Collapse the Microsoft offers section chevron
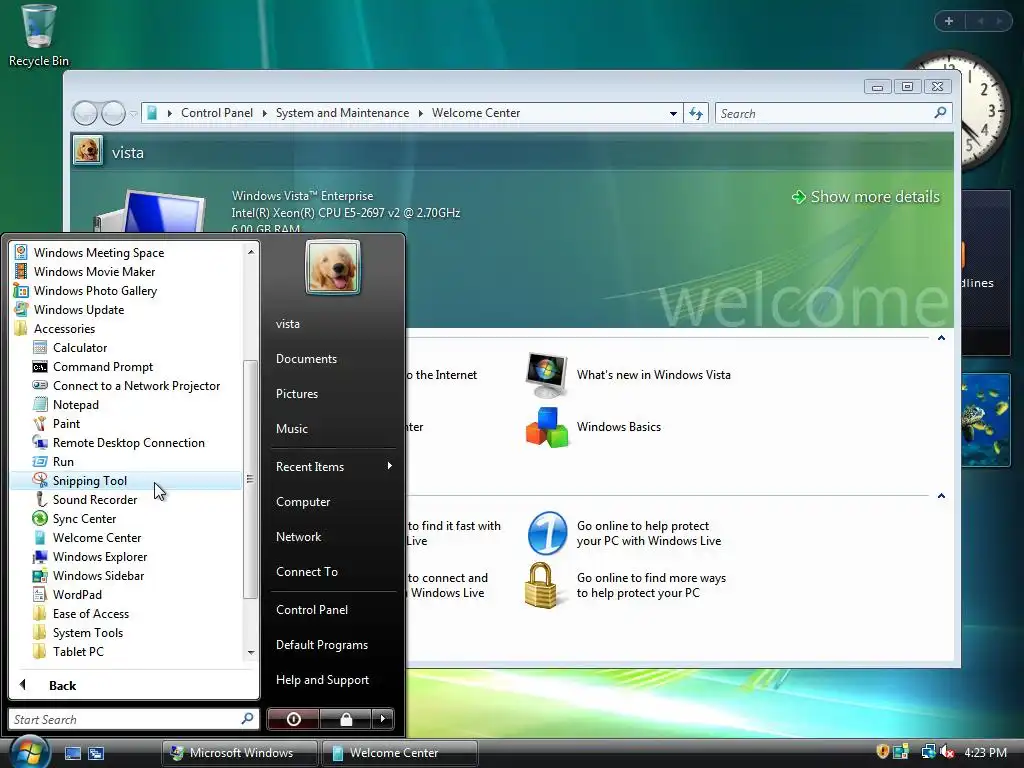This screenshot has width=1024, height=768. [x=941, y=496]
